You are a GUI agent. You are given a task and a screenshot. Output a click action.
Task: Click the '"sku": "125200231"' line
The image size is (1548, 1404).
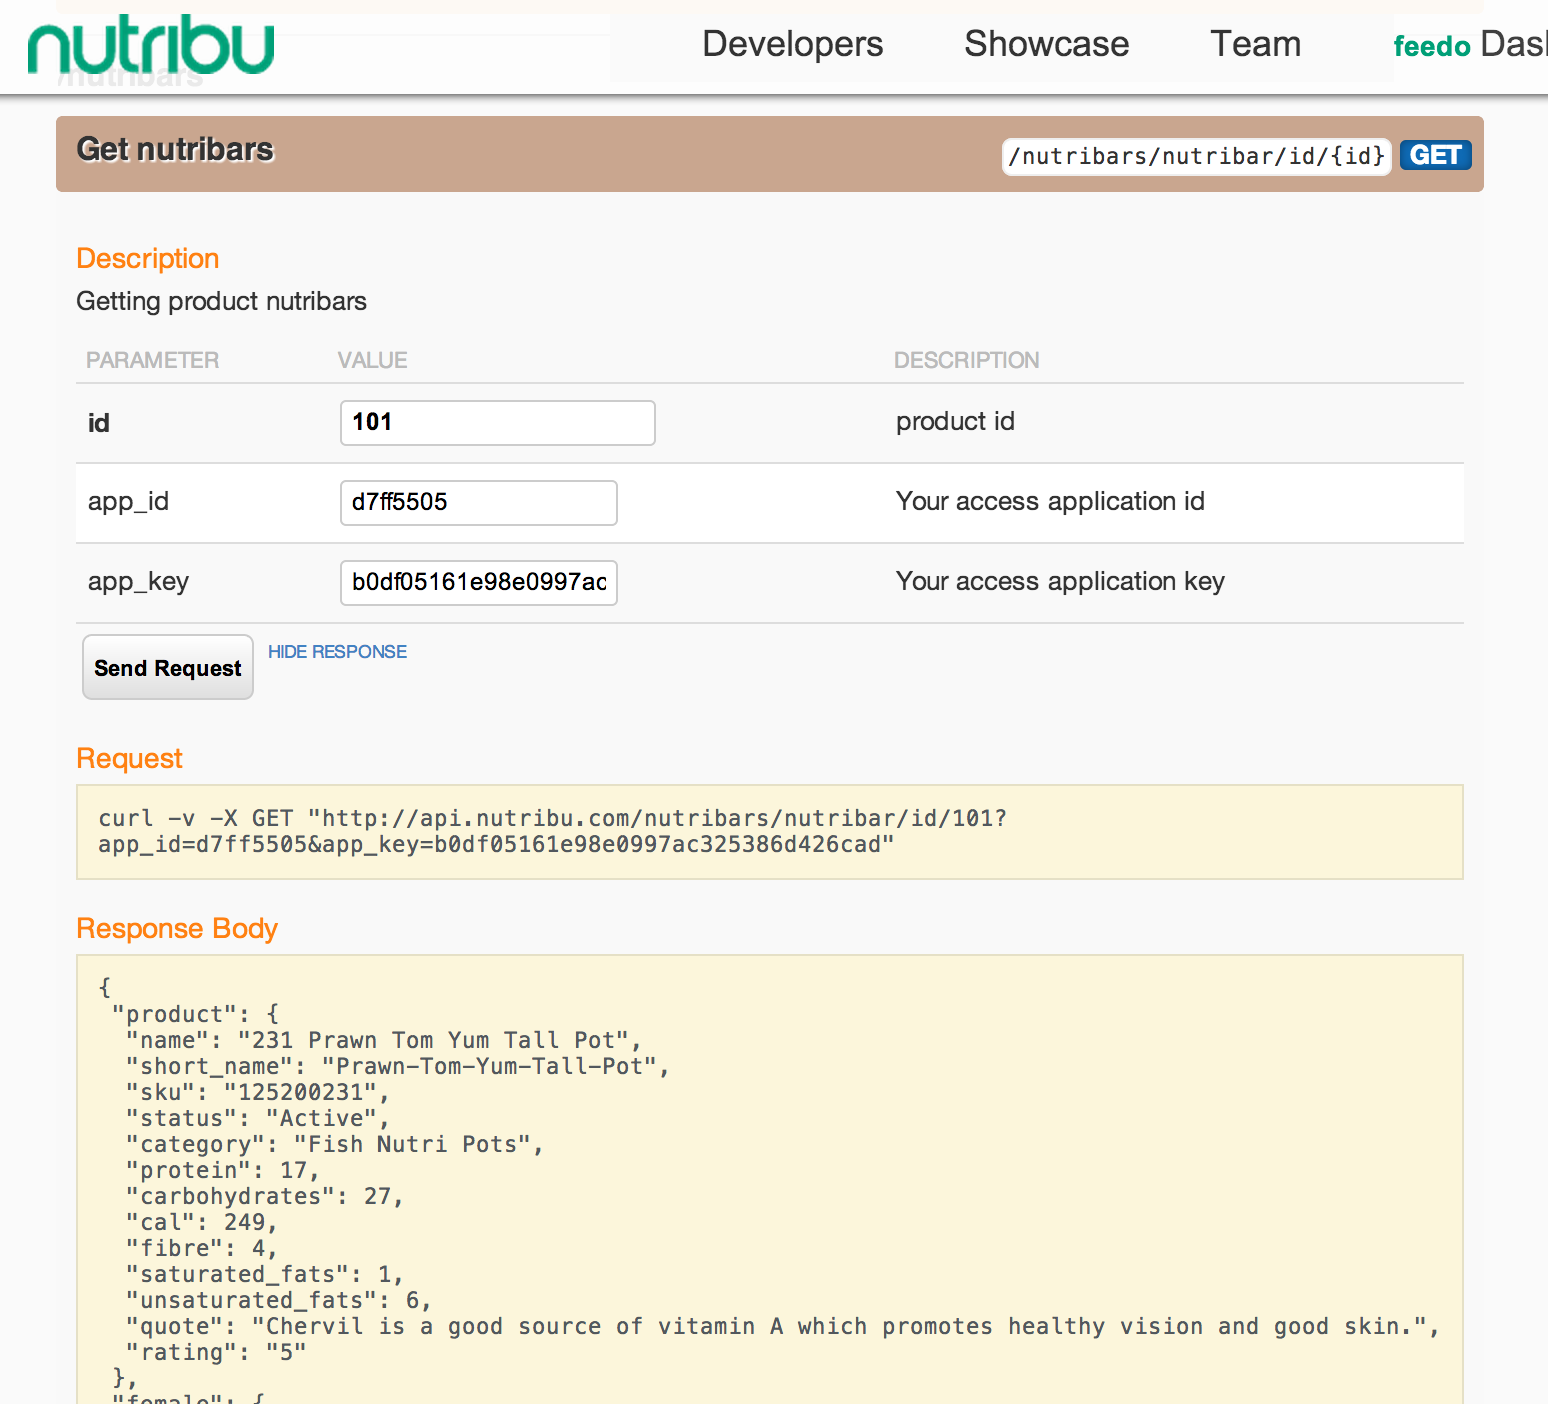pyautogui.click(x=257, y=1092)
